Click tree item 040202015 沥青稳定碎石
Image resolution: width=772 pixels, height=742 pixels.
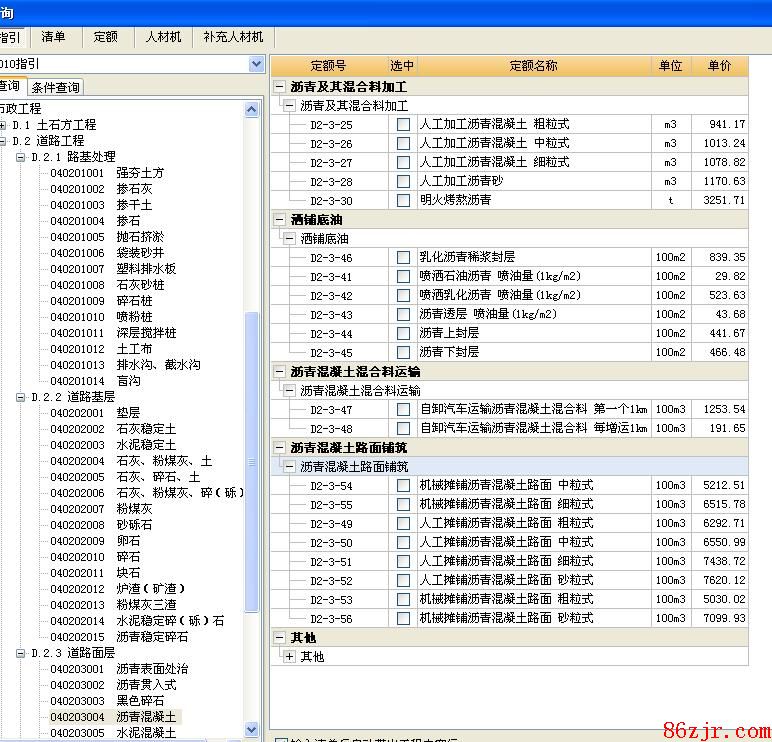(x=151, y=637)
